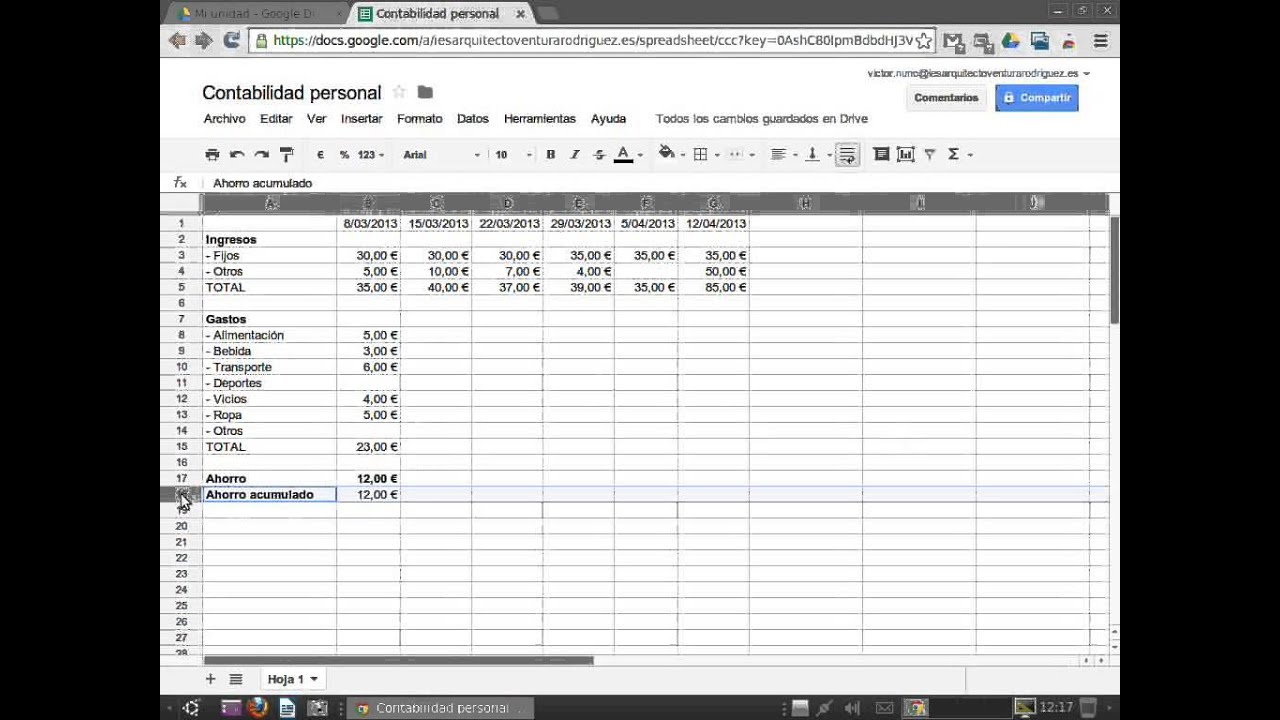Insert a chart

(905, 154)
